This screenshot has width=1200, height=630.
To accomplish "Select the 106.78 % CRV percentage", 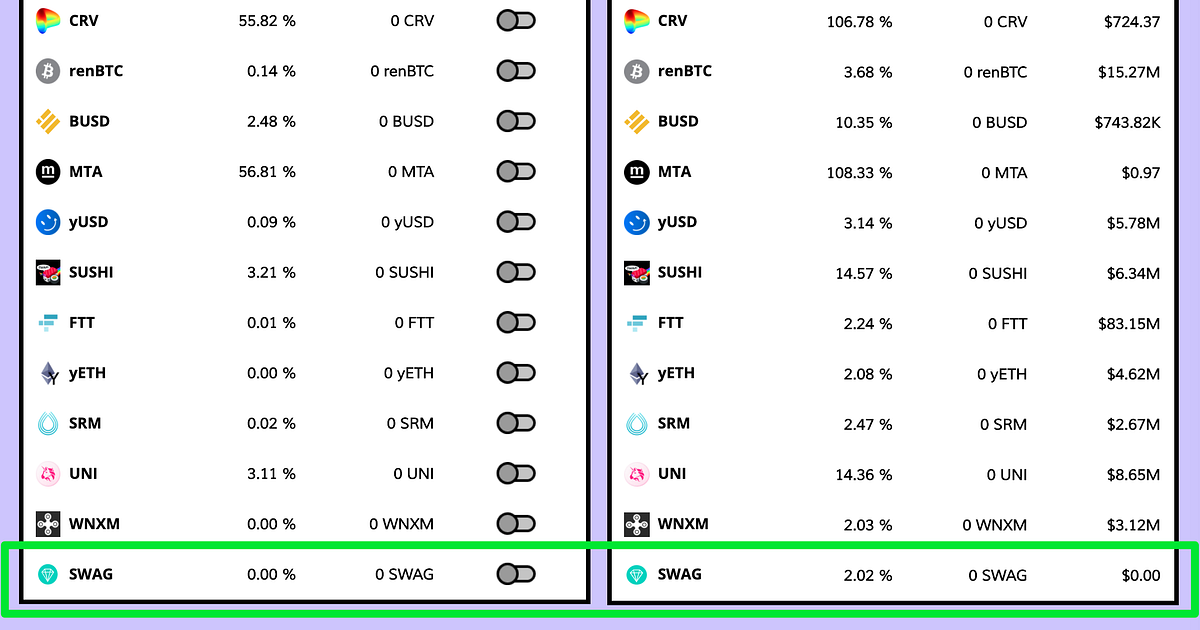I will tap(860, 22).
